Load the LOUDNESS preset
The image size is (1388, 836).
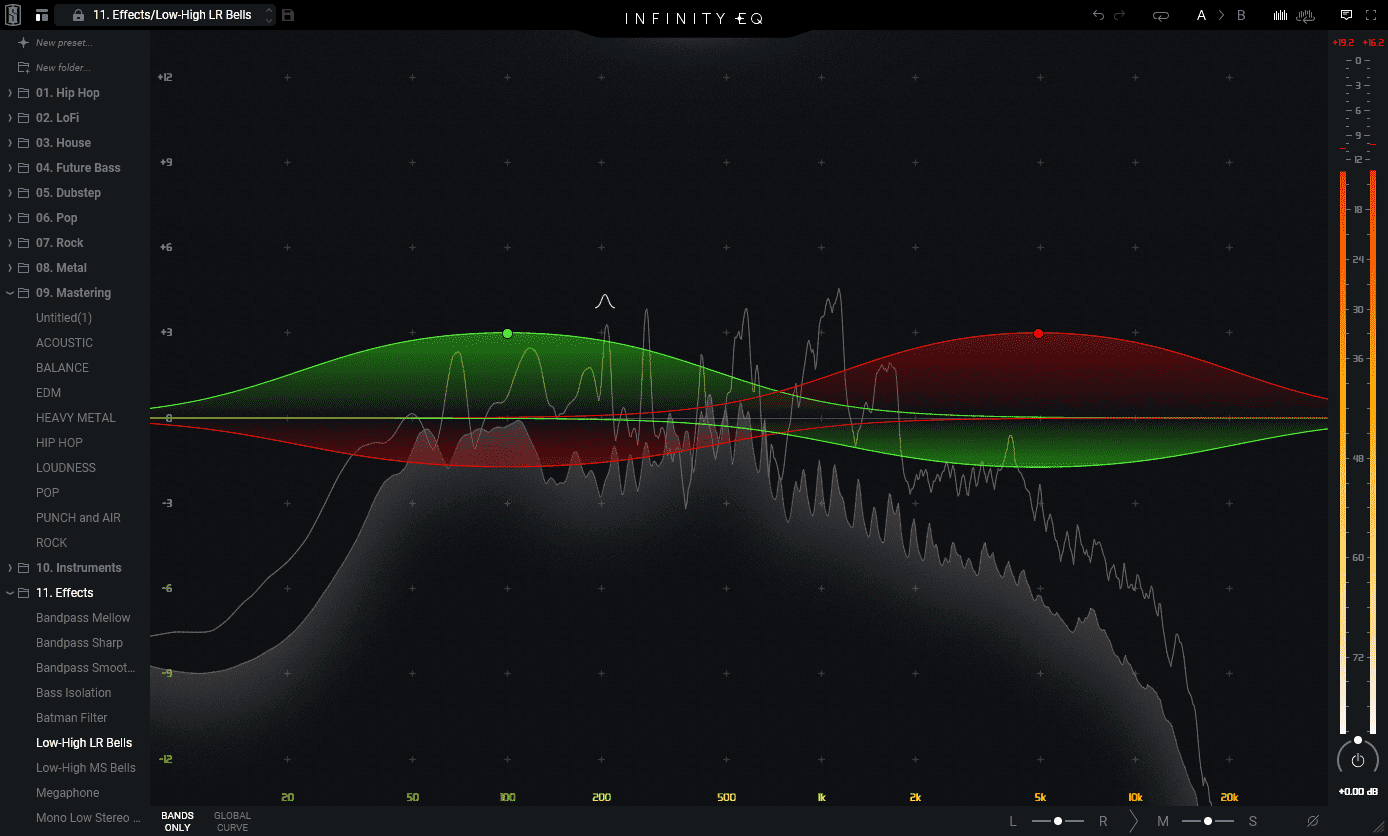click(x=66, y=468)
